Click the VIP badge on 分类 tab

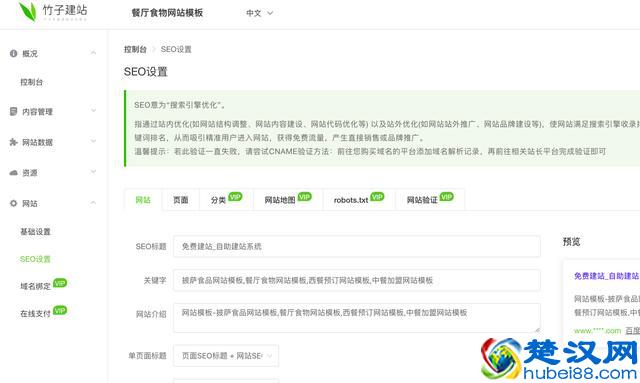[235, 196]
